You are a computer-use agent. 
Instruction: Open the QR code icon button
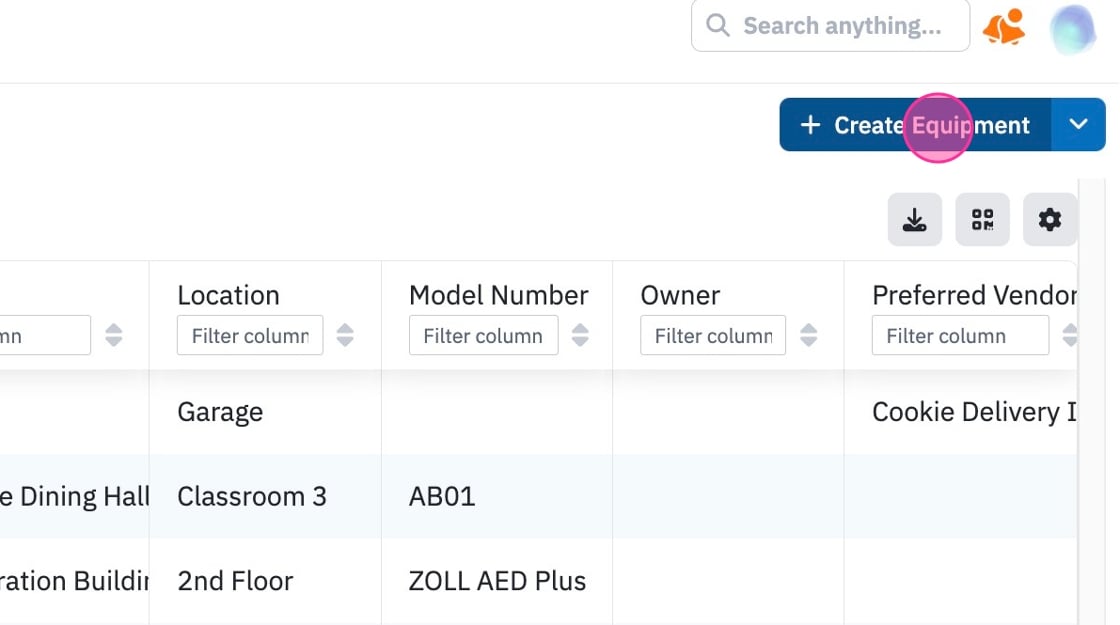[982, 219]
